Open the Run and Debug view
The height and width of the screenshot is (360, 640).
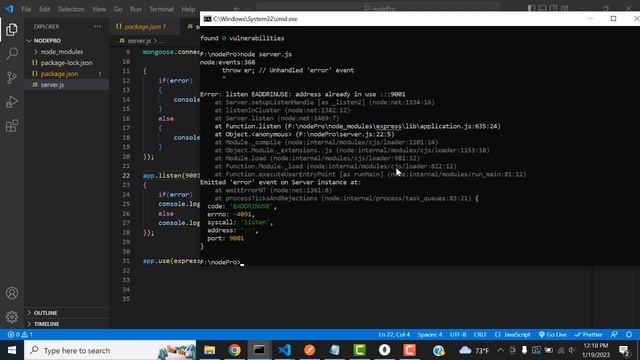pos(12,102)
